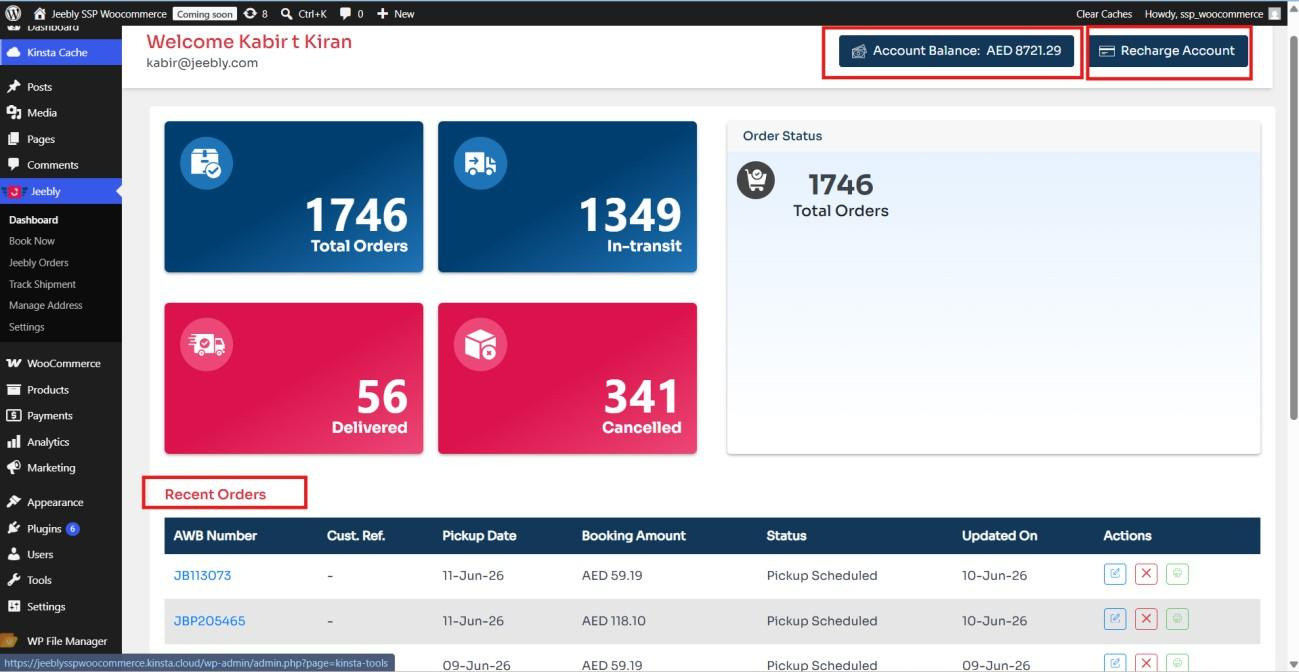Open the Jeebly SSP Woocommerce site home link
Image resolution: width=1299 pixels, height=672 pixels.
pyautogui.click(x=100, y=14)
